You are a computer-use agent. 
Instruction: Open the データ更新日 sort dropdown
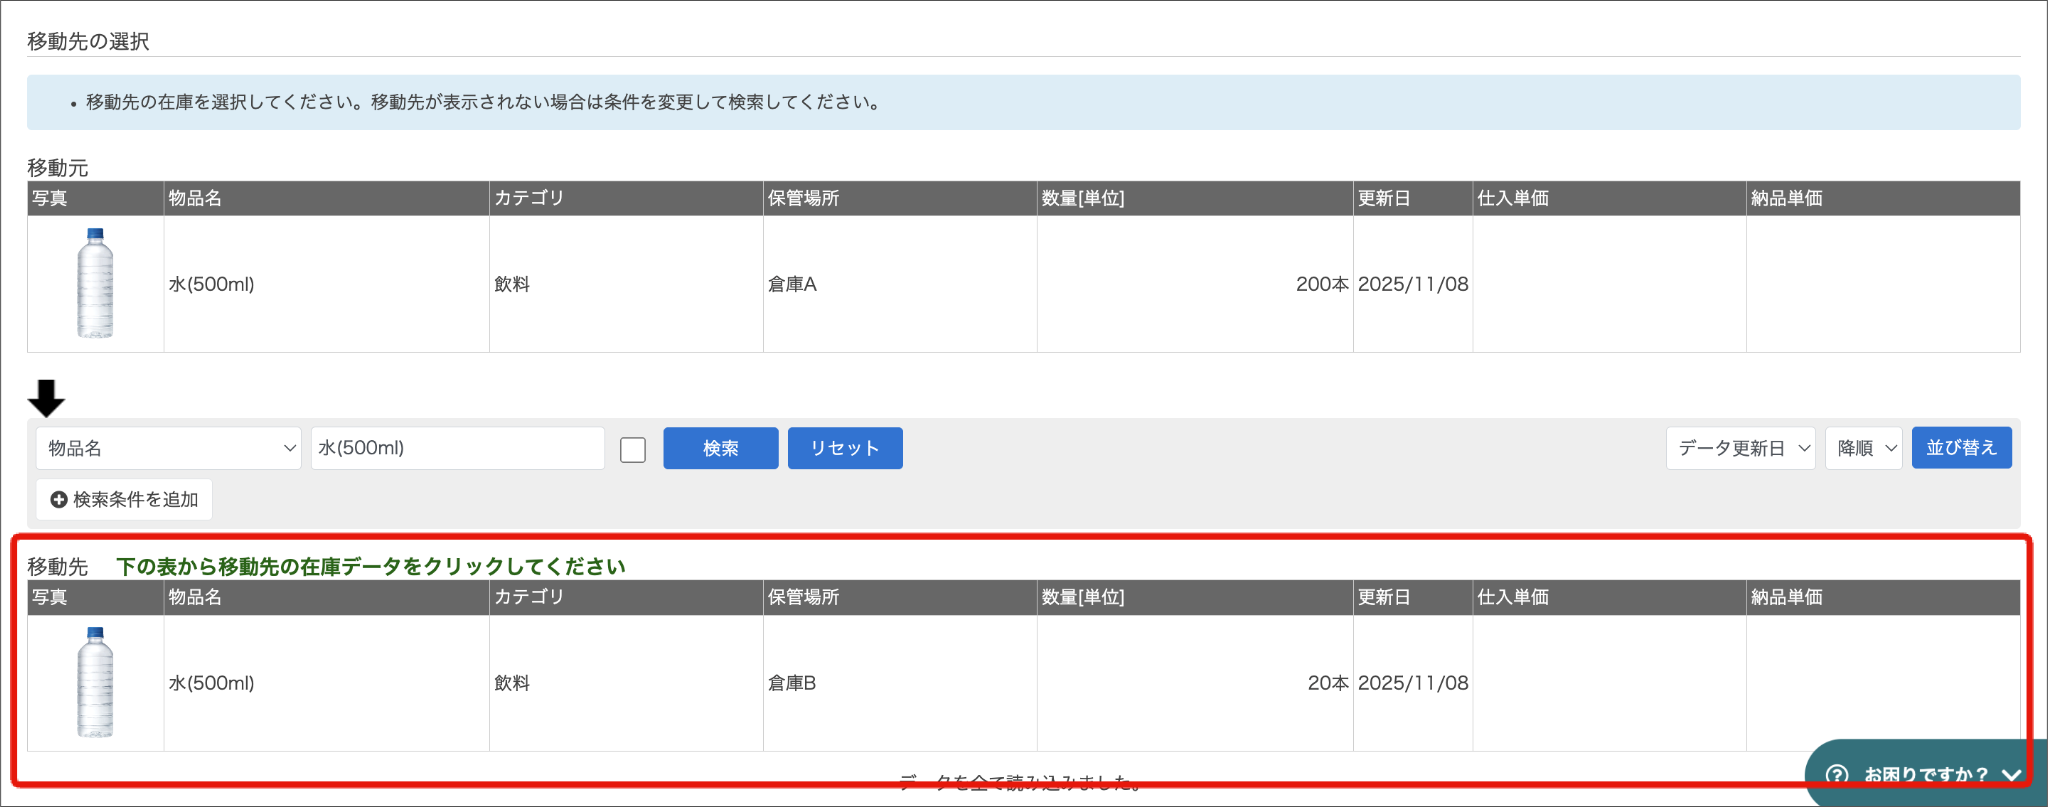coord(1741,448)
